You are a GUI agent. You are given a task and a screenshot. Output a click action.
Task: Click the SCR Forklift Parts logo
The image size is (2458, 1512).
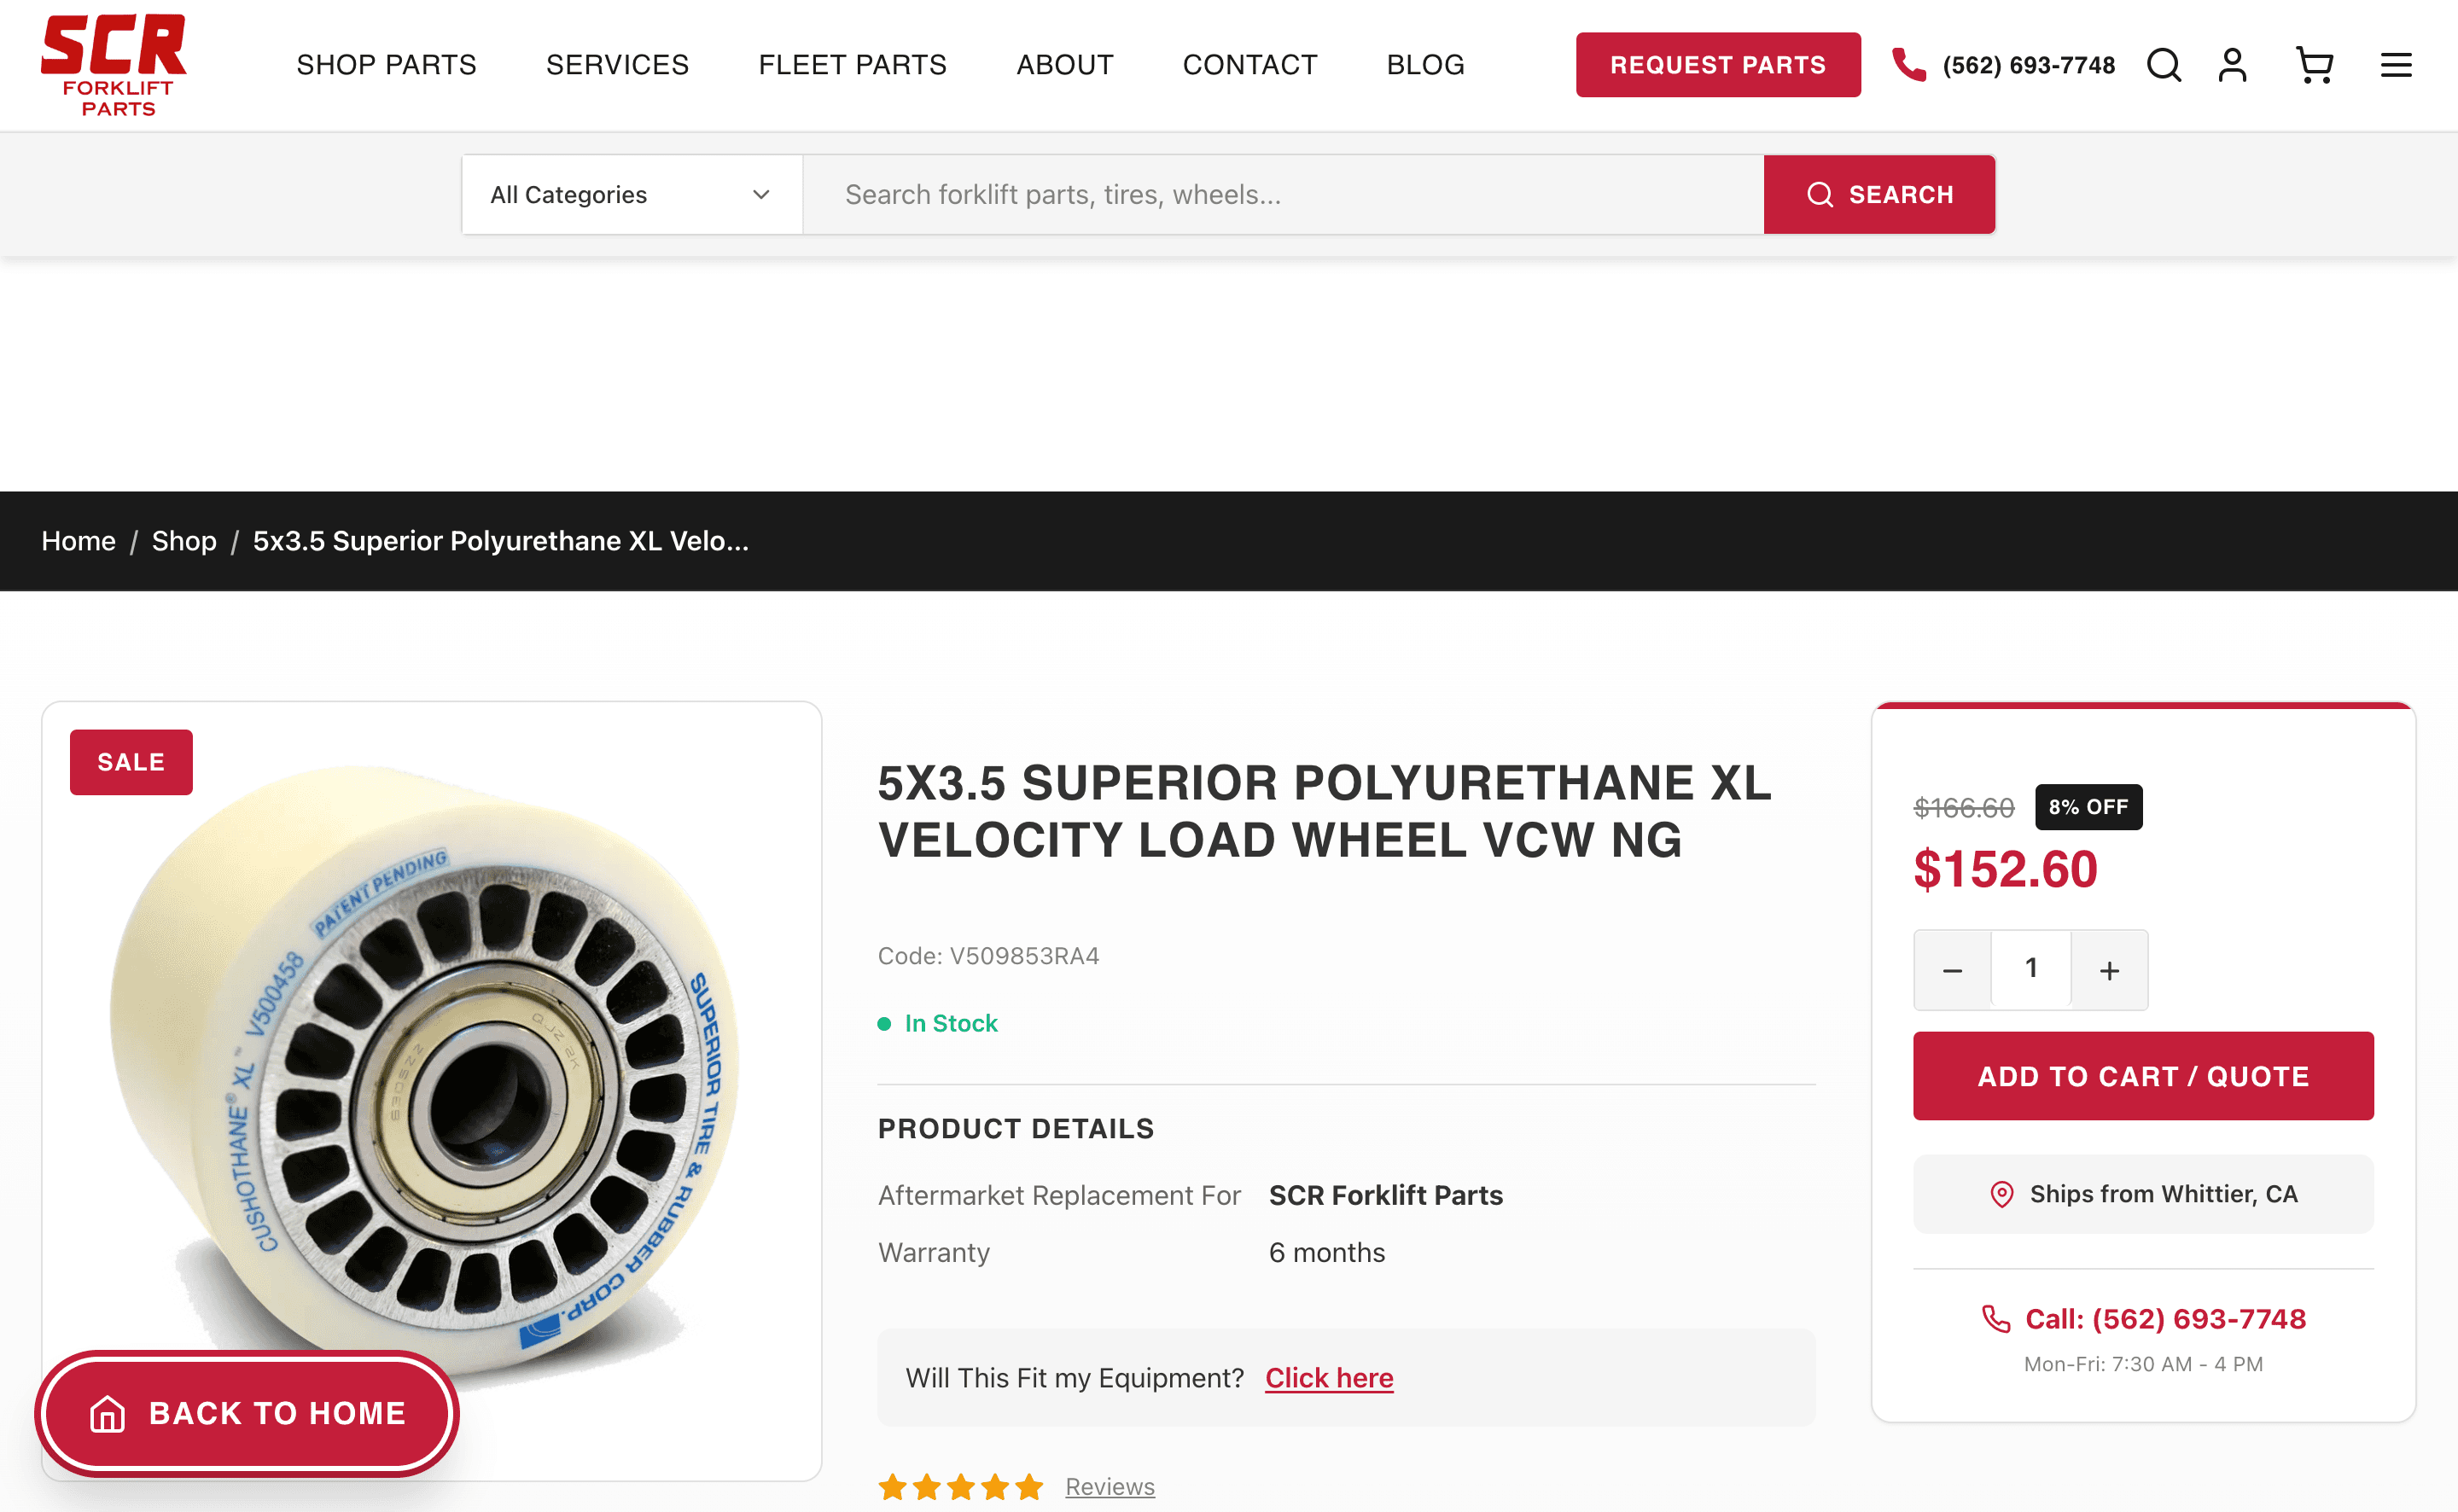114,65
